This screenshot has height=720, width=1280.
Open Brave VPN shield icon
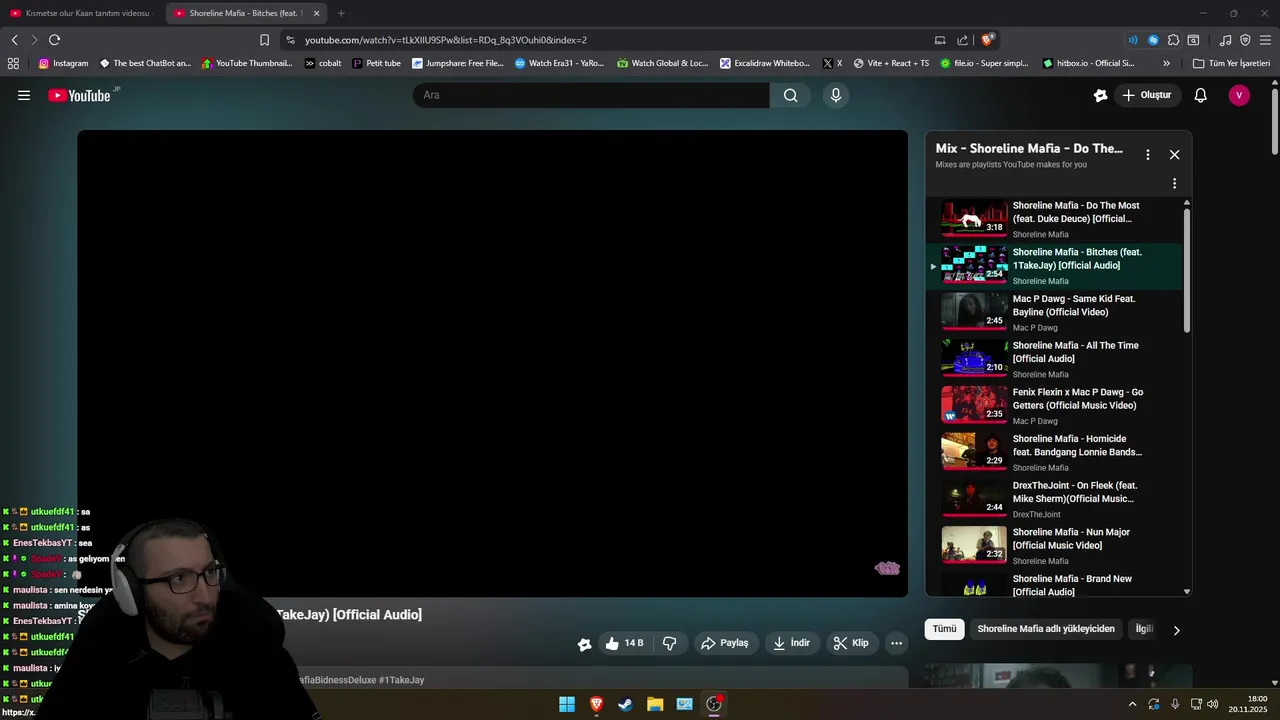(x=1245, y=40)
